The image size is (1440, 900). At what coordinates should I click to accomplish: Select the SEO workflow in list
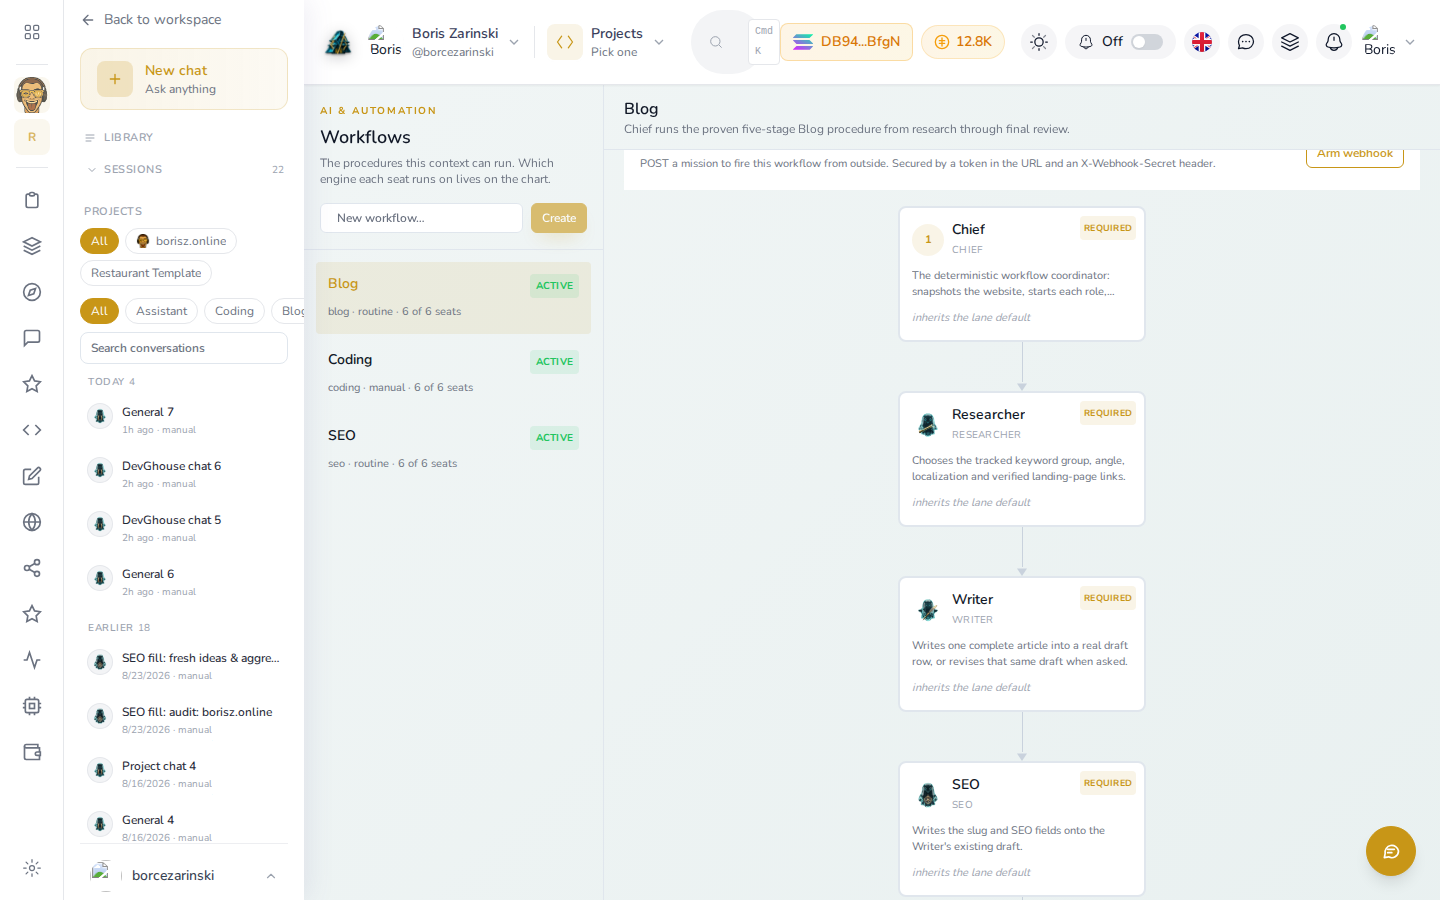click(453, 449)
